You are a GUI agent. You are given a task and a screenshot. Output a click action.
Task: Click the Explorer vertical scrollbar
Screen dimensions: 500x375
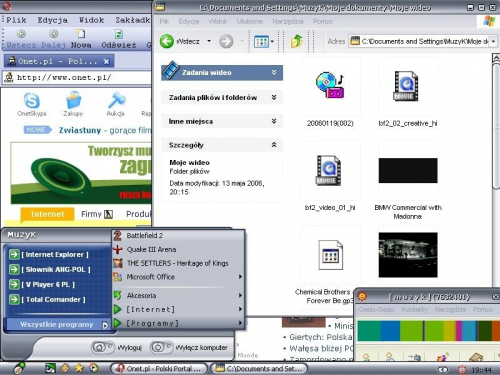point(496,127)
